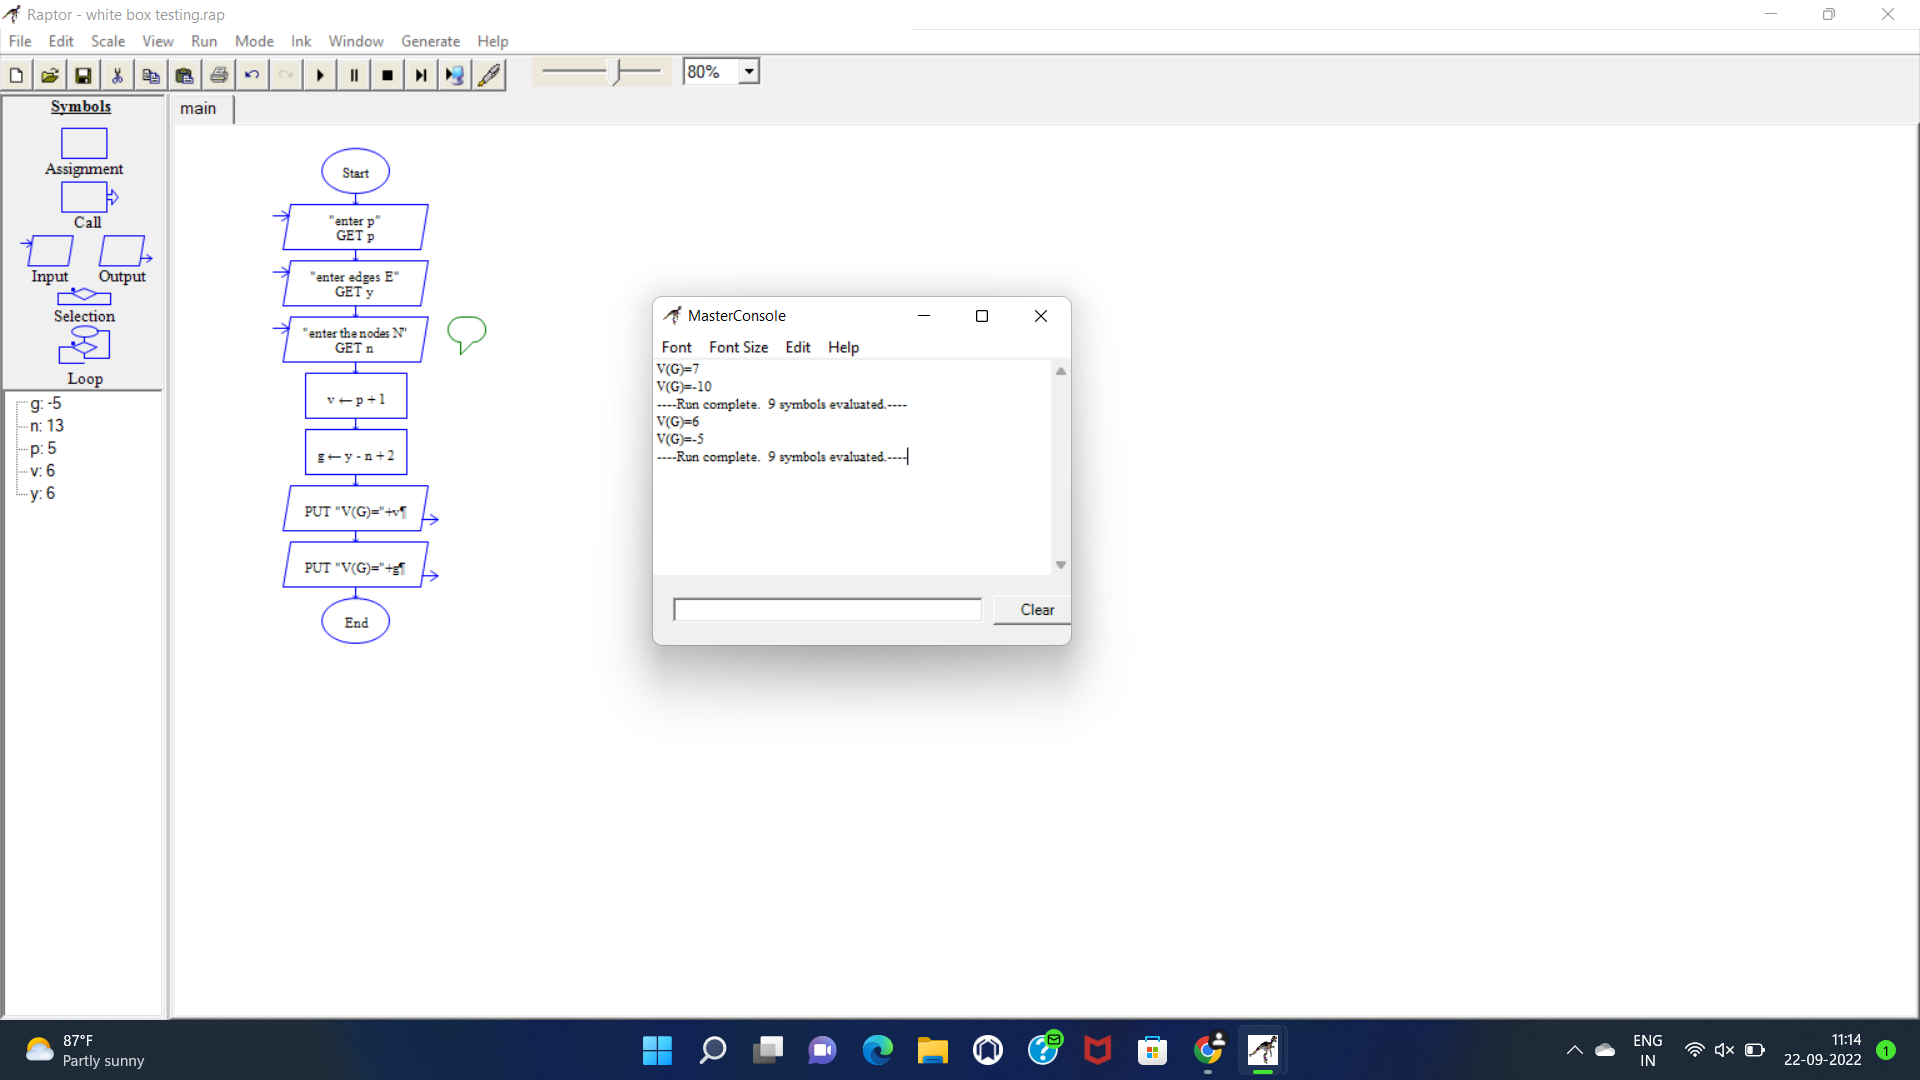Viewport: 1920px width, 1080px height.
Task: Select the Selection symbol
Action: point(83,297)
